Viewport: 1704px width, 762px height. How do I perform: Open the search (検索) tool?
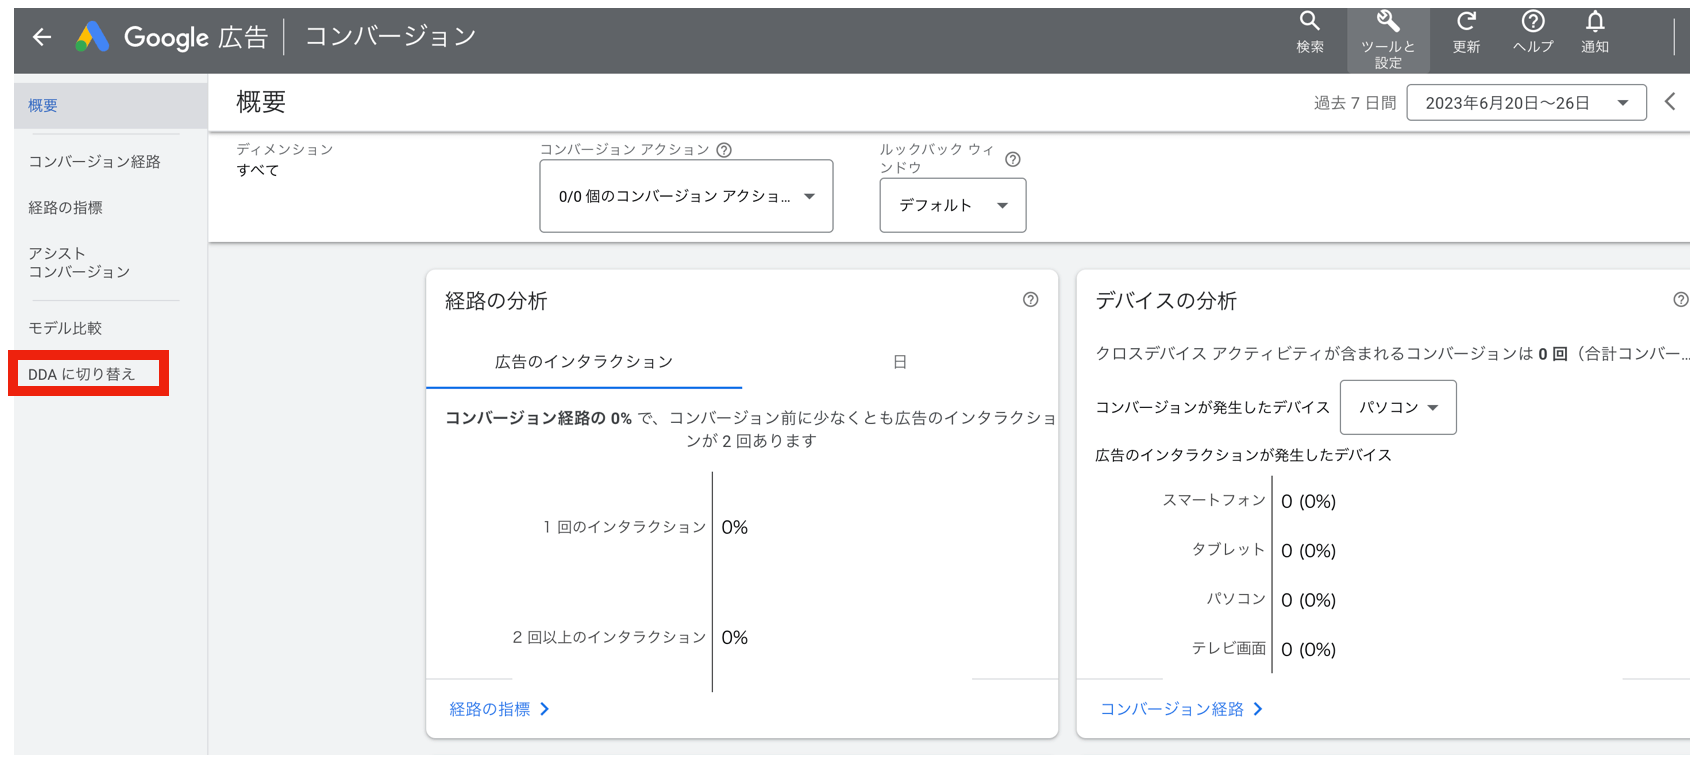[1310, 32]
